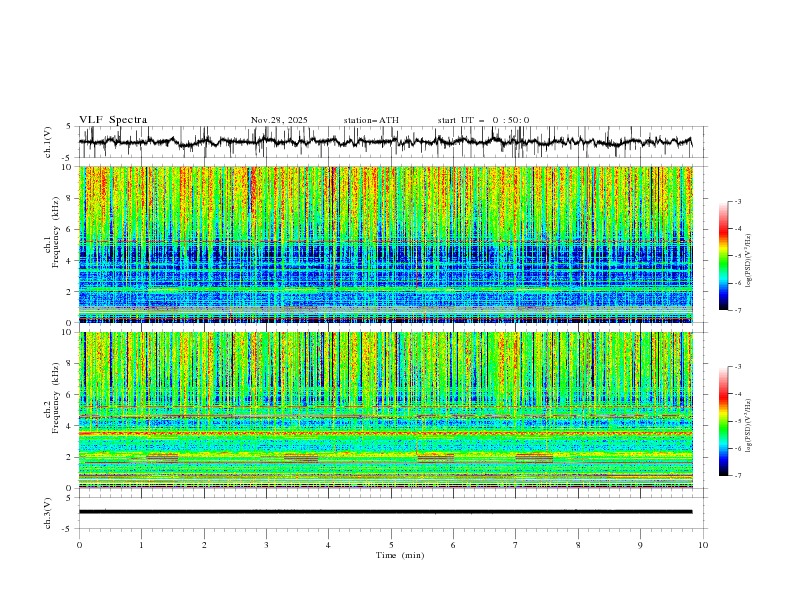
Task: Click the 2 kHz burst near minute 1 in ch.2
Action: [x=162, y=458]
